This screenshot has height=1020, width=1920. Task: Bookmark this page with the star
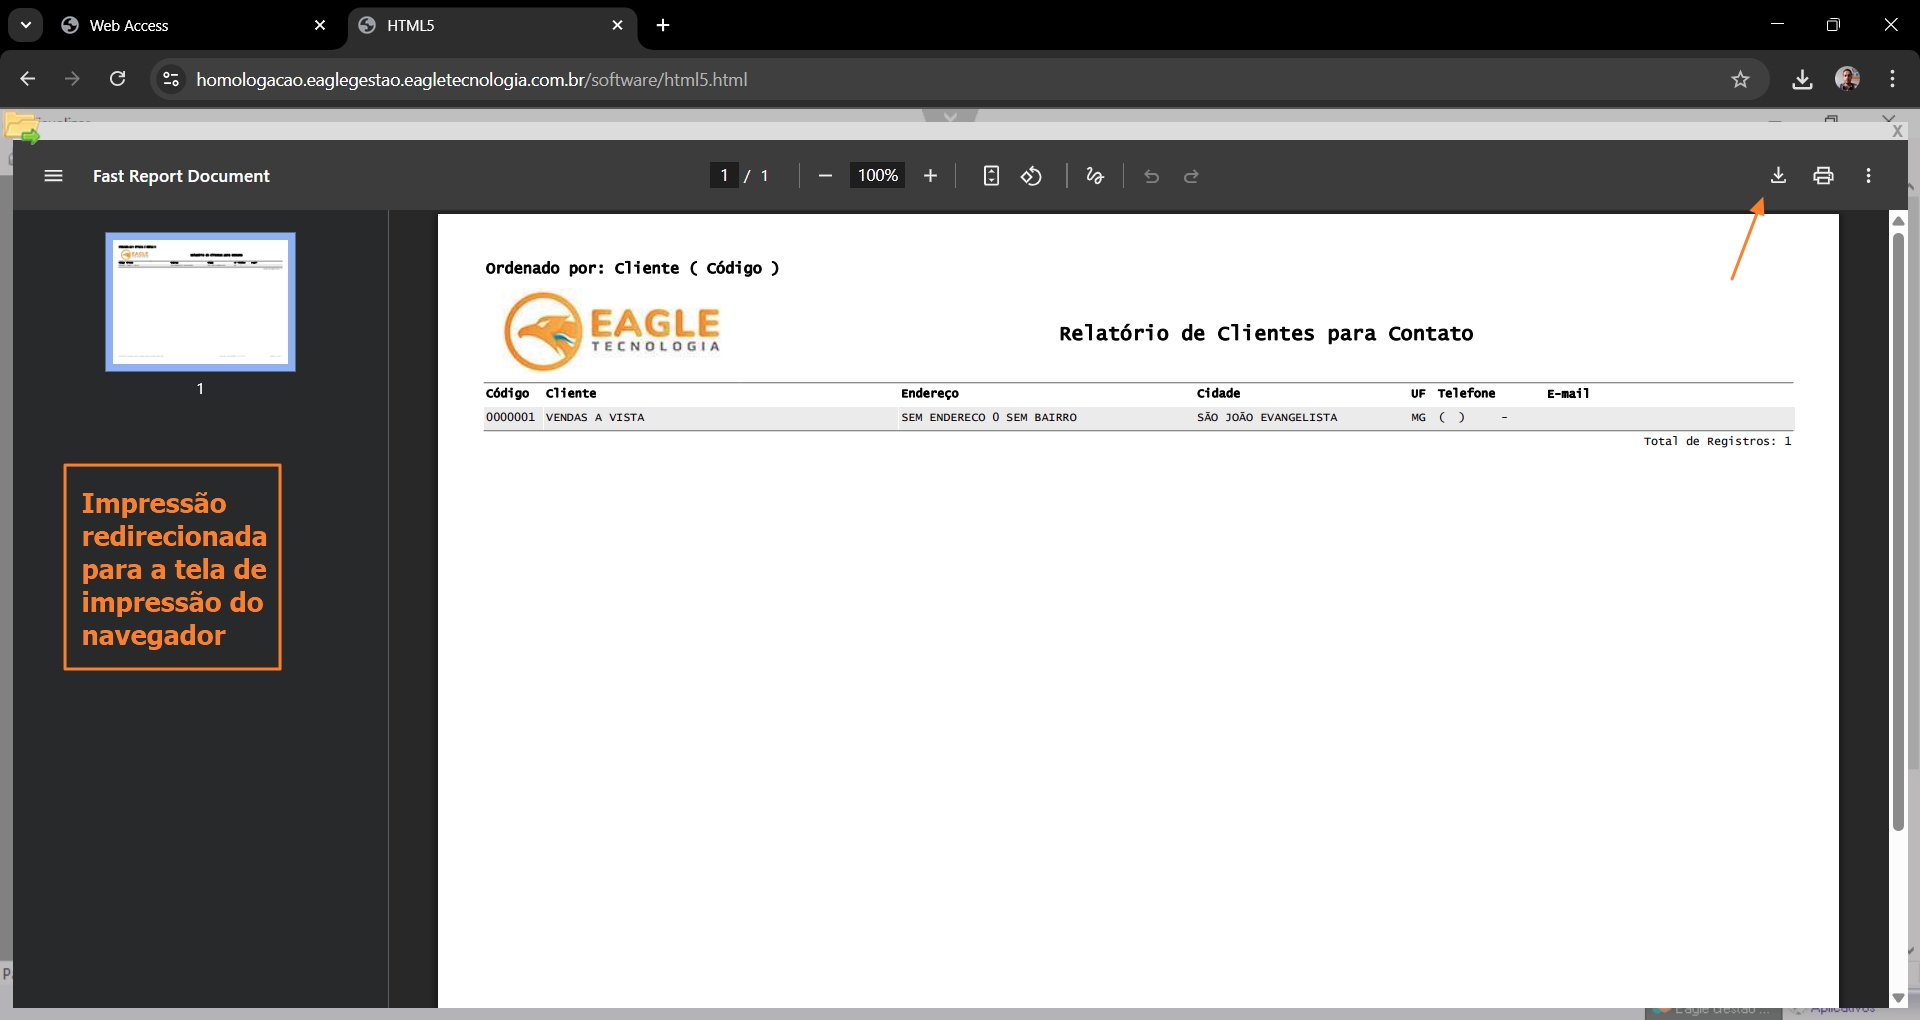[1740, 79]
